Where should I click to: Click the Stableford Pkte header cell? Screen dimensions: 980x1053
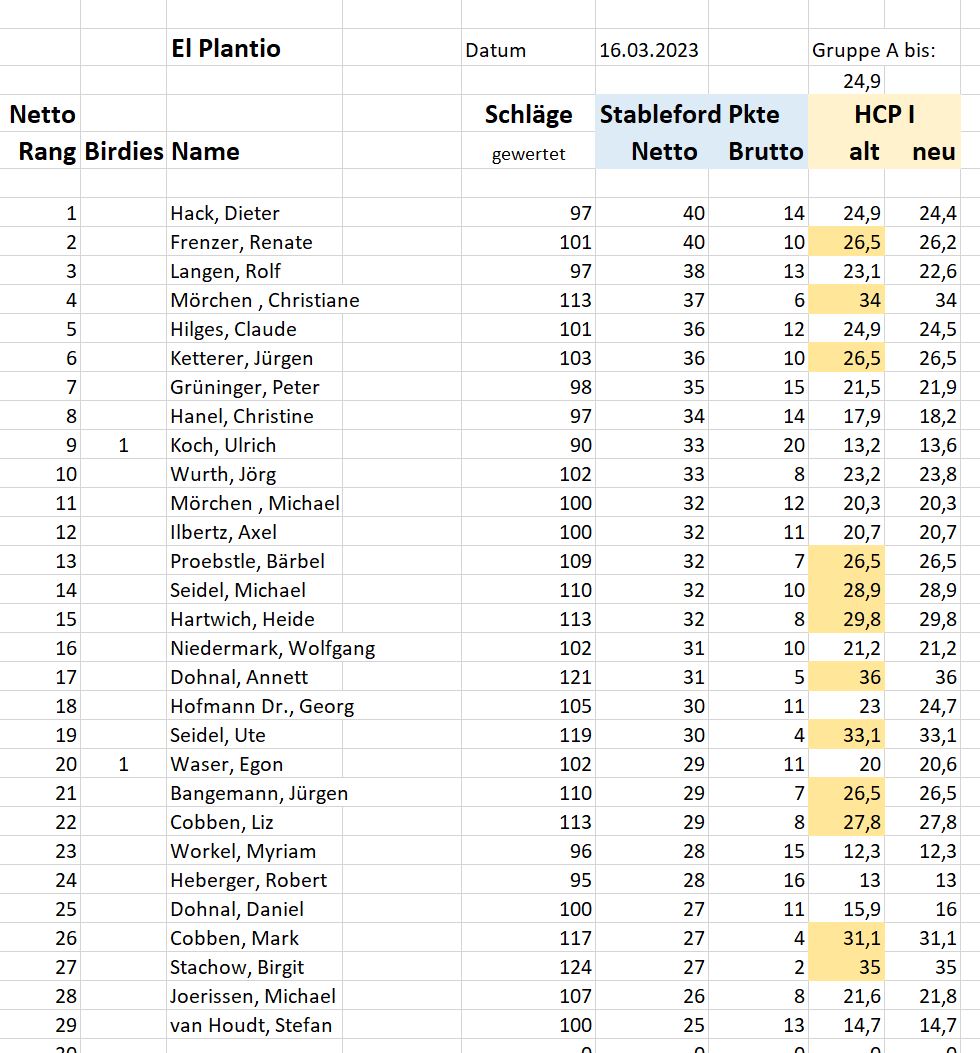[701, 113]
